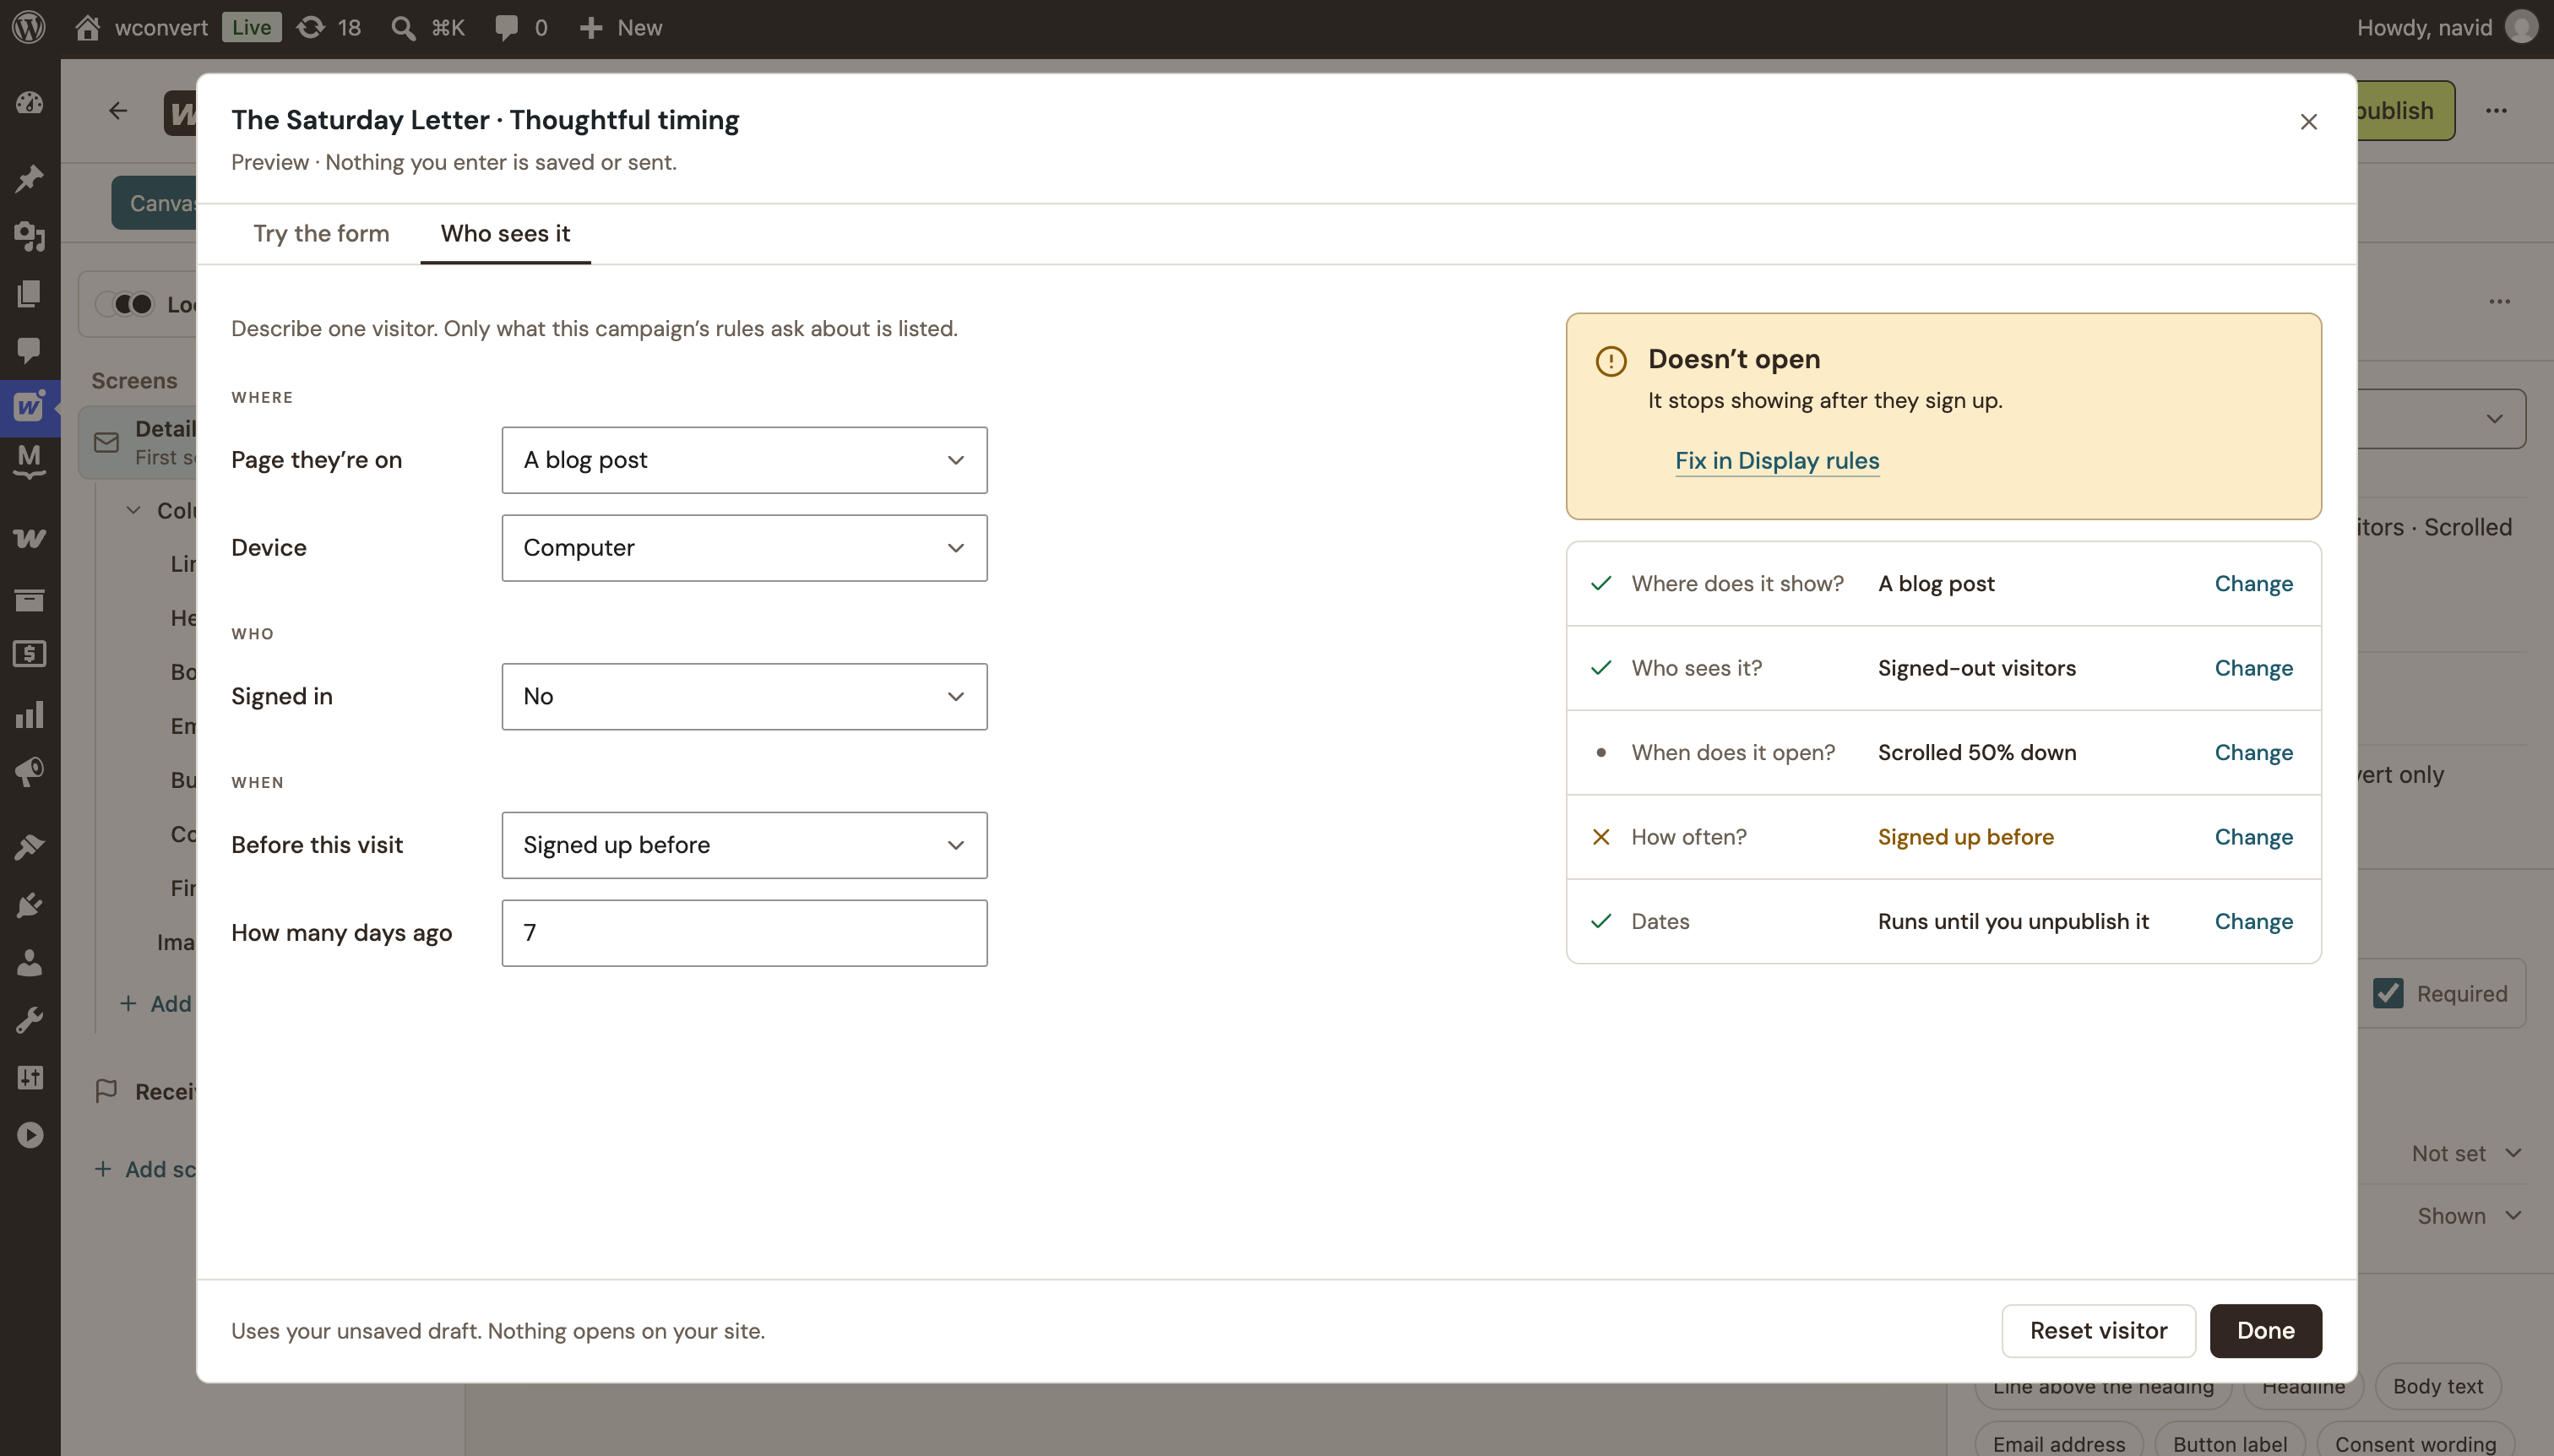Close the preview dialog with X
This screenshot has height=1456, width=2554.
(2308, 121)
